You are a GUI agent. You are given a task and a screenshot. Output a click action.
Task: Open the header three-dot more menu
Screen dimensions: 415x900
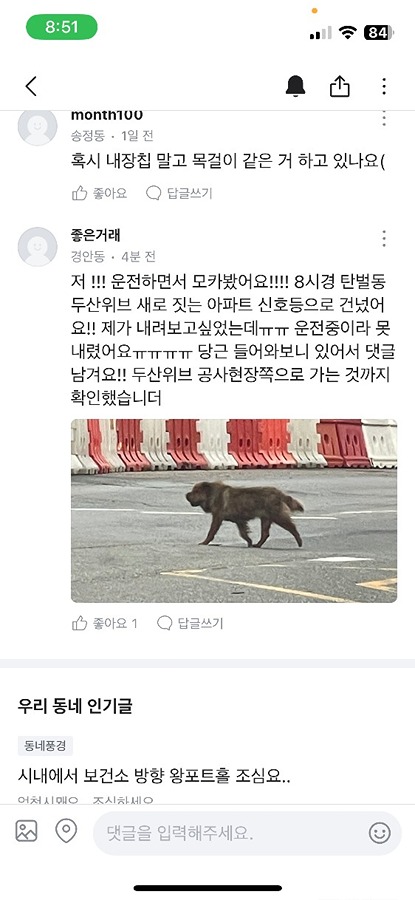point(384,87)
